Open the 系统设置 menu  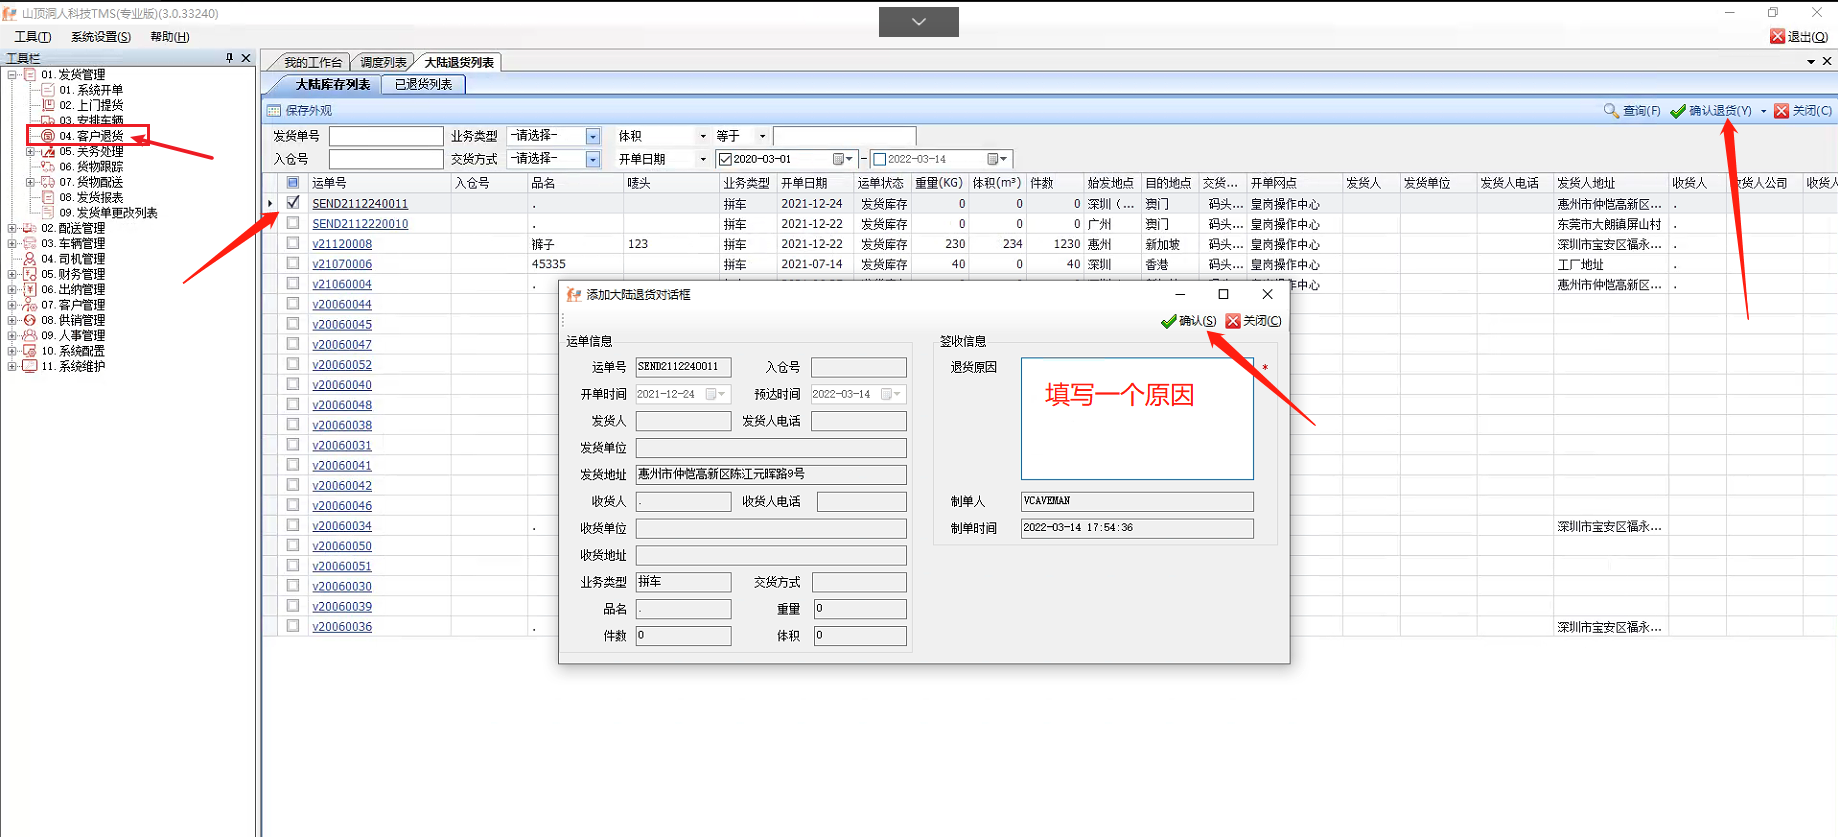coord(100,37)
